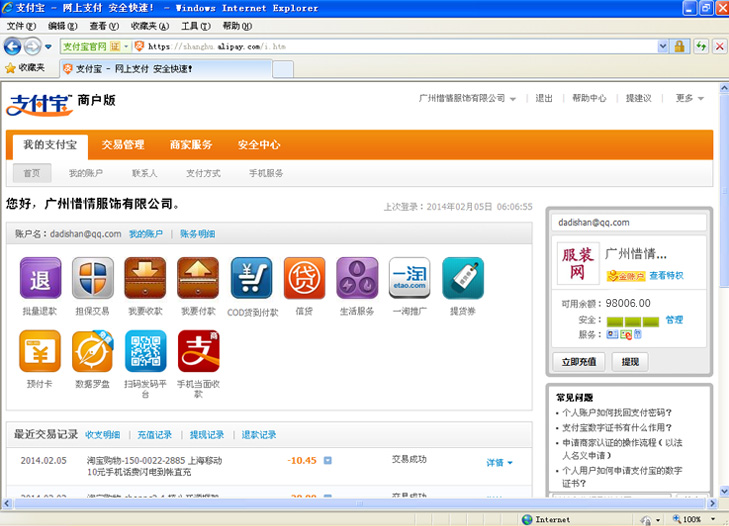The height and width of the screenshot is (526, 729).
Task: Open the 信贷 loan icon
Action: pos(305,278)
